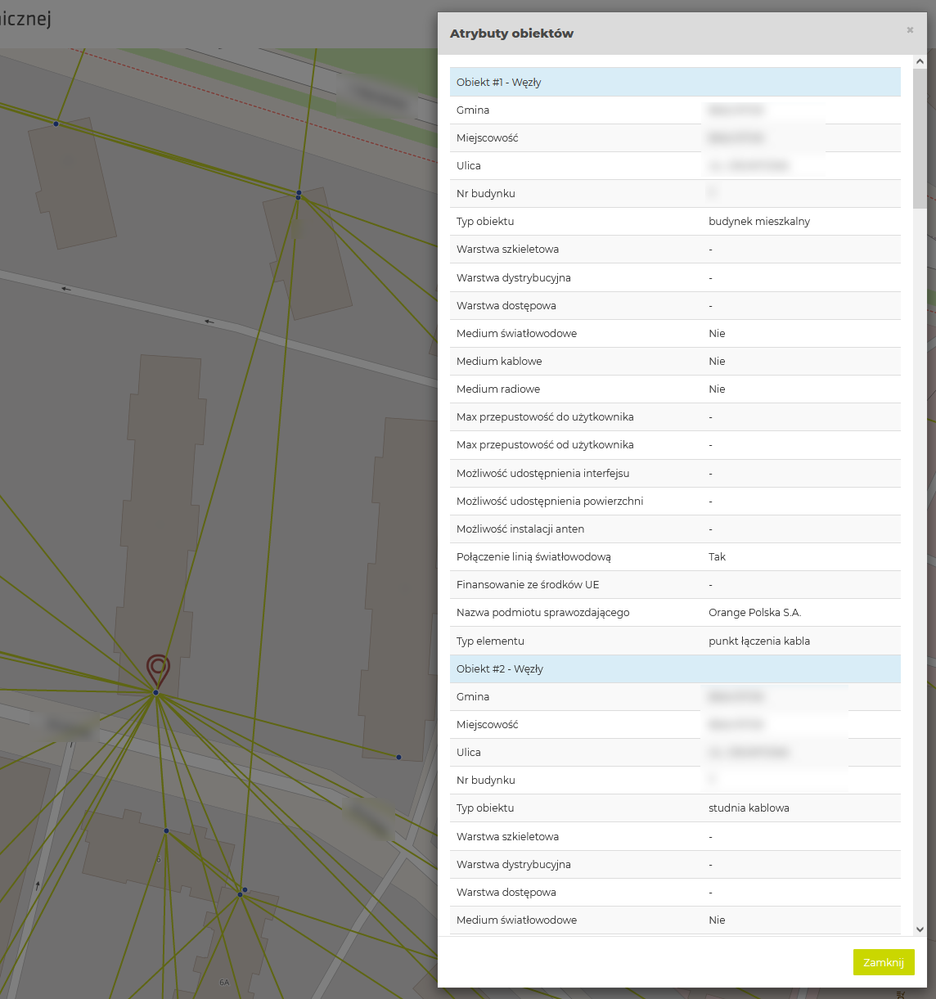This screenshot has height=999, width=936.
Task: Click the Atrybuty obiektów dialog title
Action: click(511, 34)
